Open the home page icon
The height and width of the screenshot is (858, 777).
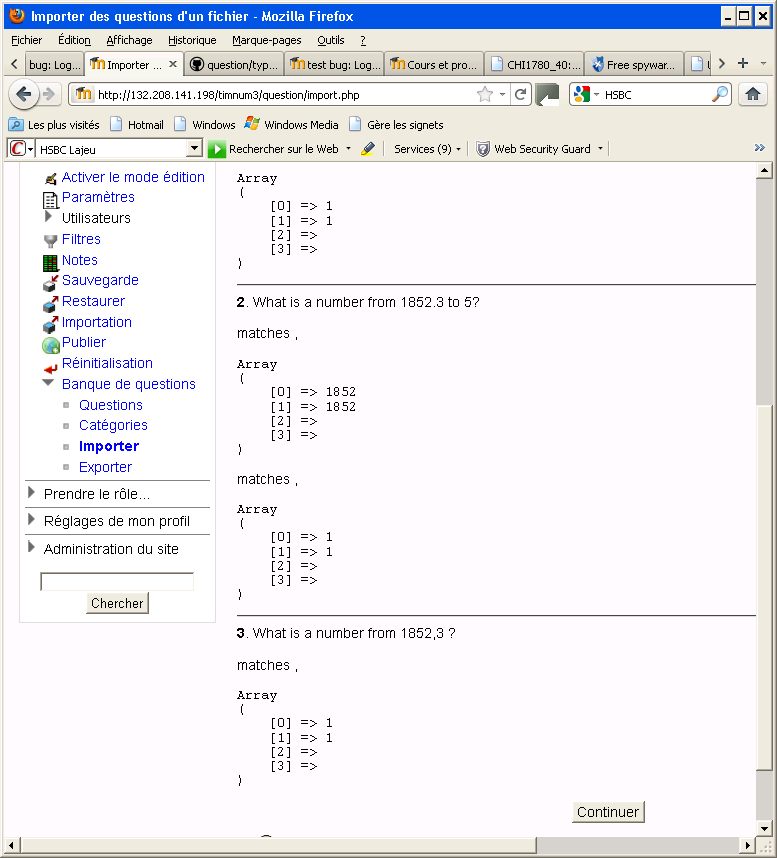(x=753, y=95)
